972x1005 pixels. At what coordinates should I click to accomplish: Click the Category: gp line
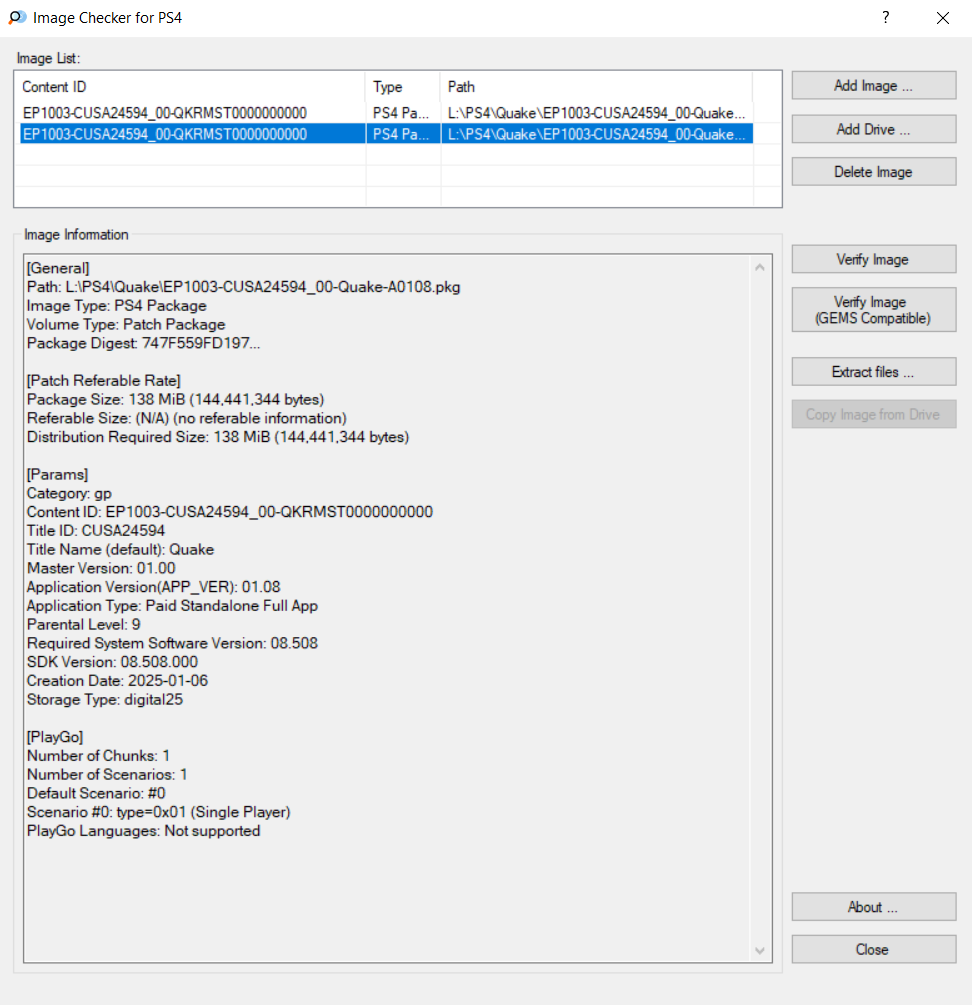[69, 494]
